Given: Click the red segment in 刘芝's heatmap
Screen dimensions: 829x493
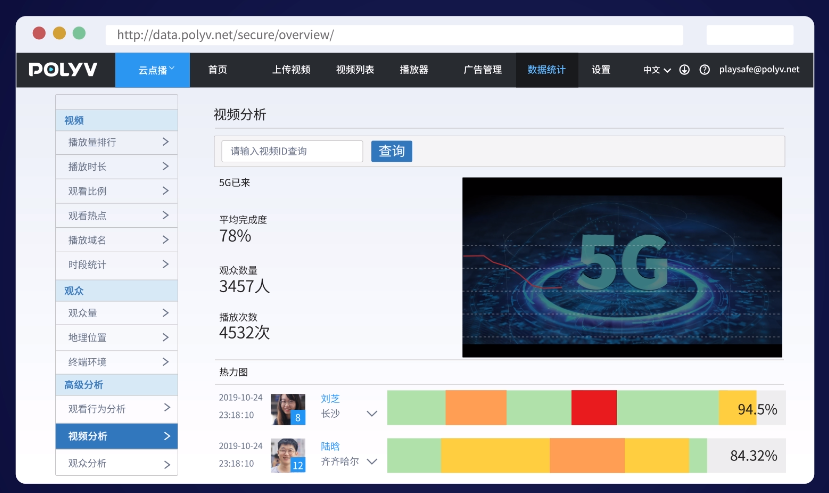Looking at the screenshot, I should click(x=594, y=408).
